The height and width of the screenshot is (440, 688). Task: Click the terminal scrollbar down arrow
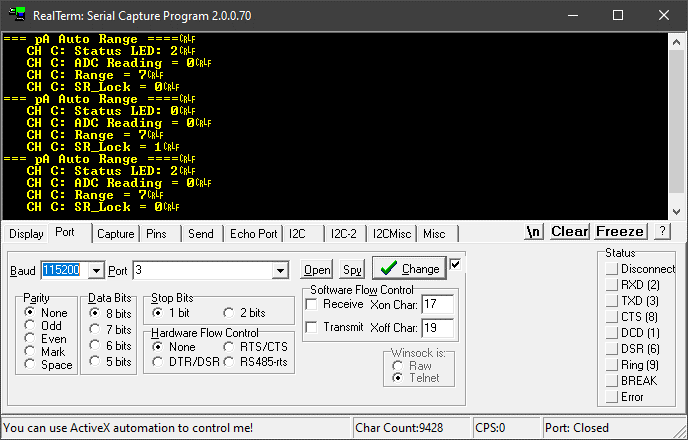tap(676, 211)
